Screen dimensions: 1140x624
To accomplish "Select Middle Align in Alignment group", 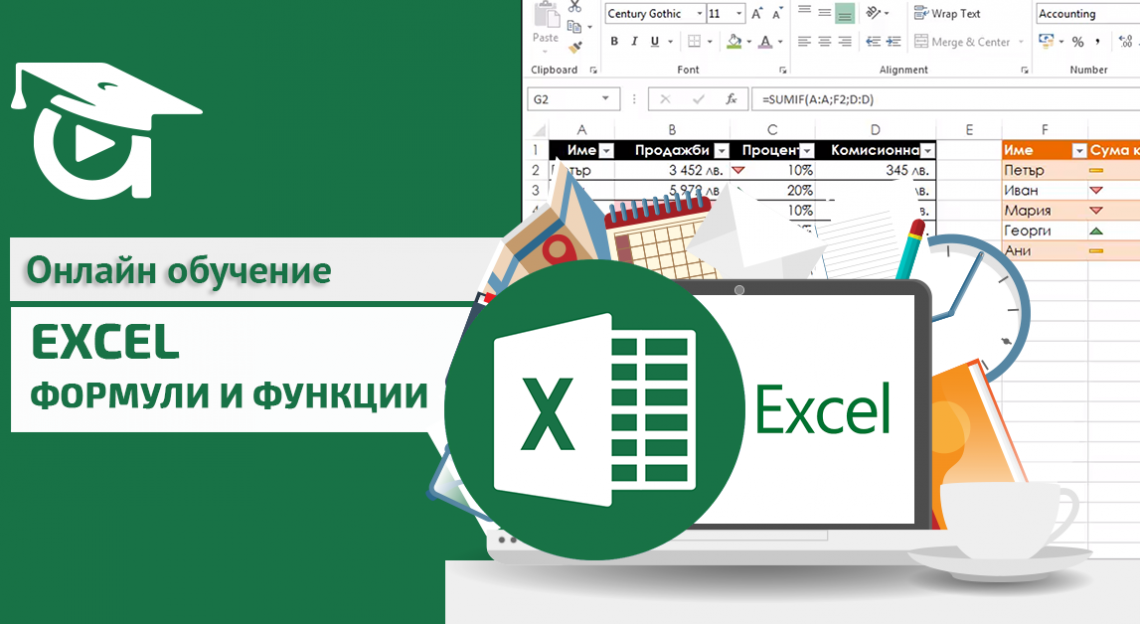I will (x=824, y=12).
